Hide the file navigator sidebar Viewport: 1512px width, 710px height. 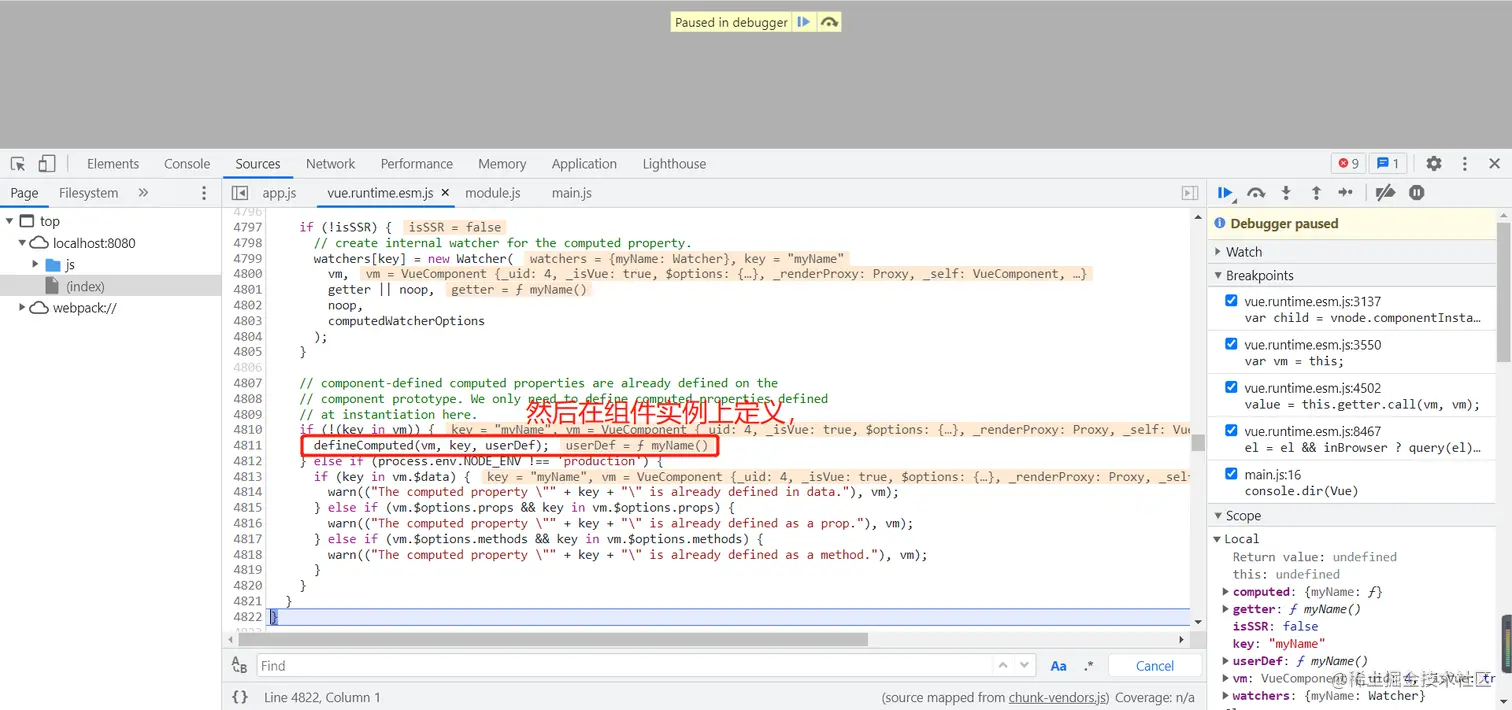[239, 193]
